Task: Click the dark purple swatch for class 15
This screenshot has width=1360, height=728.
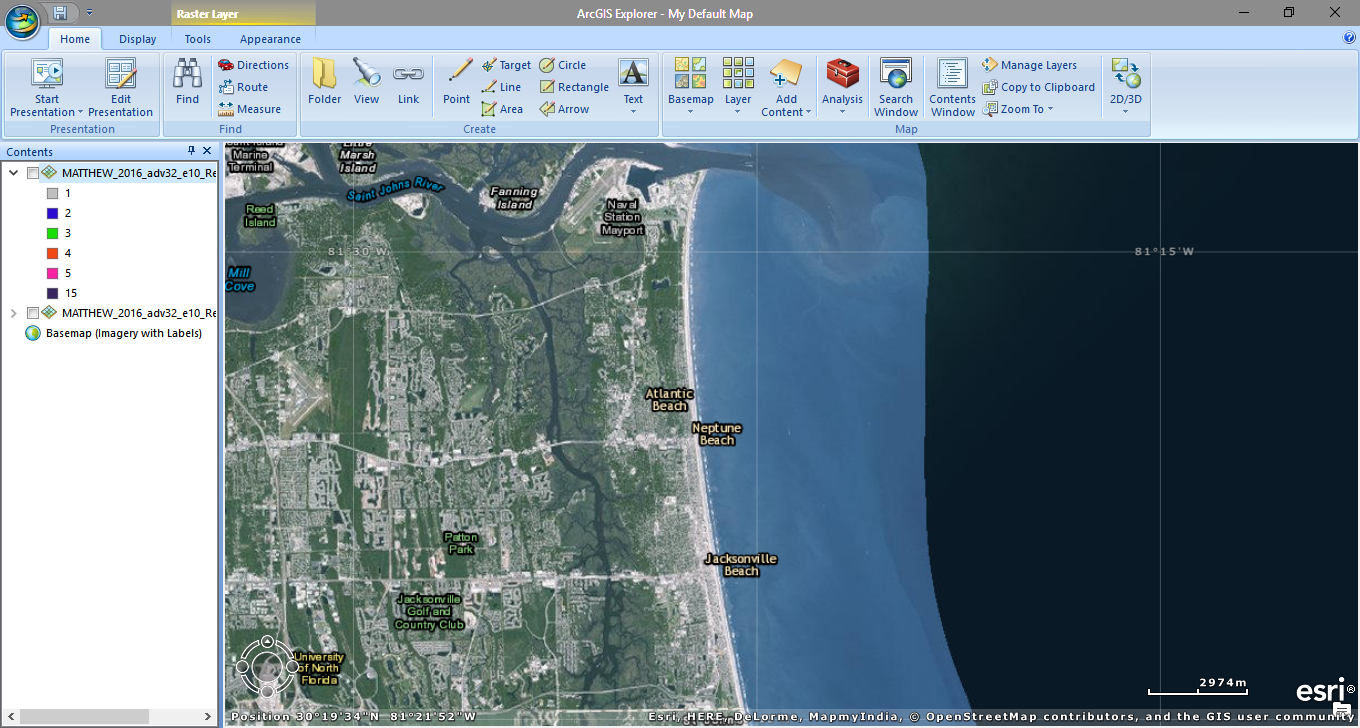Action: coord(53,293)
